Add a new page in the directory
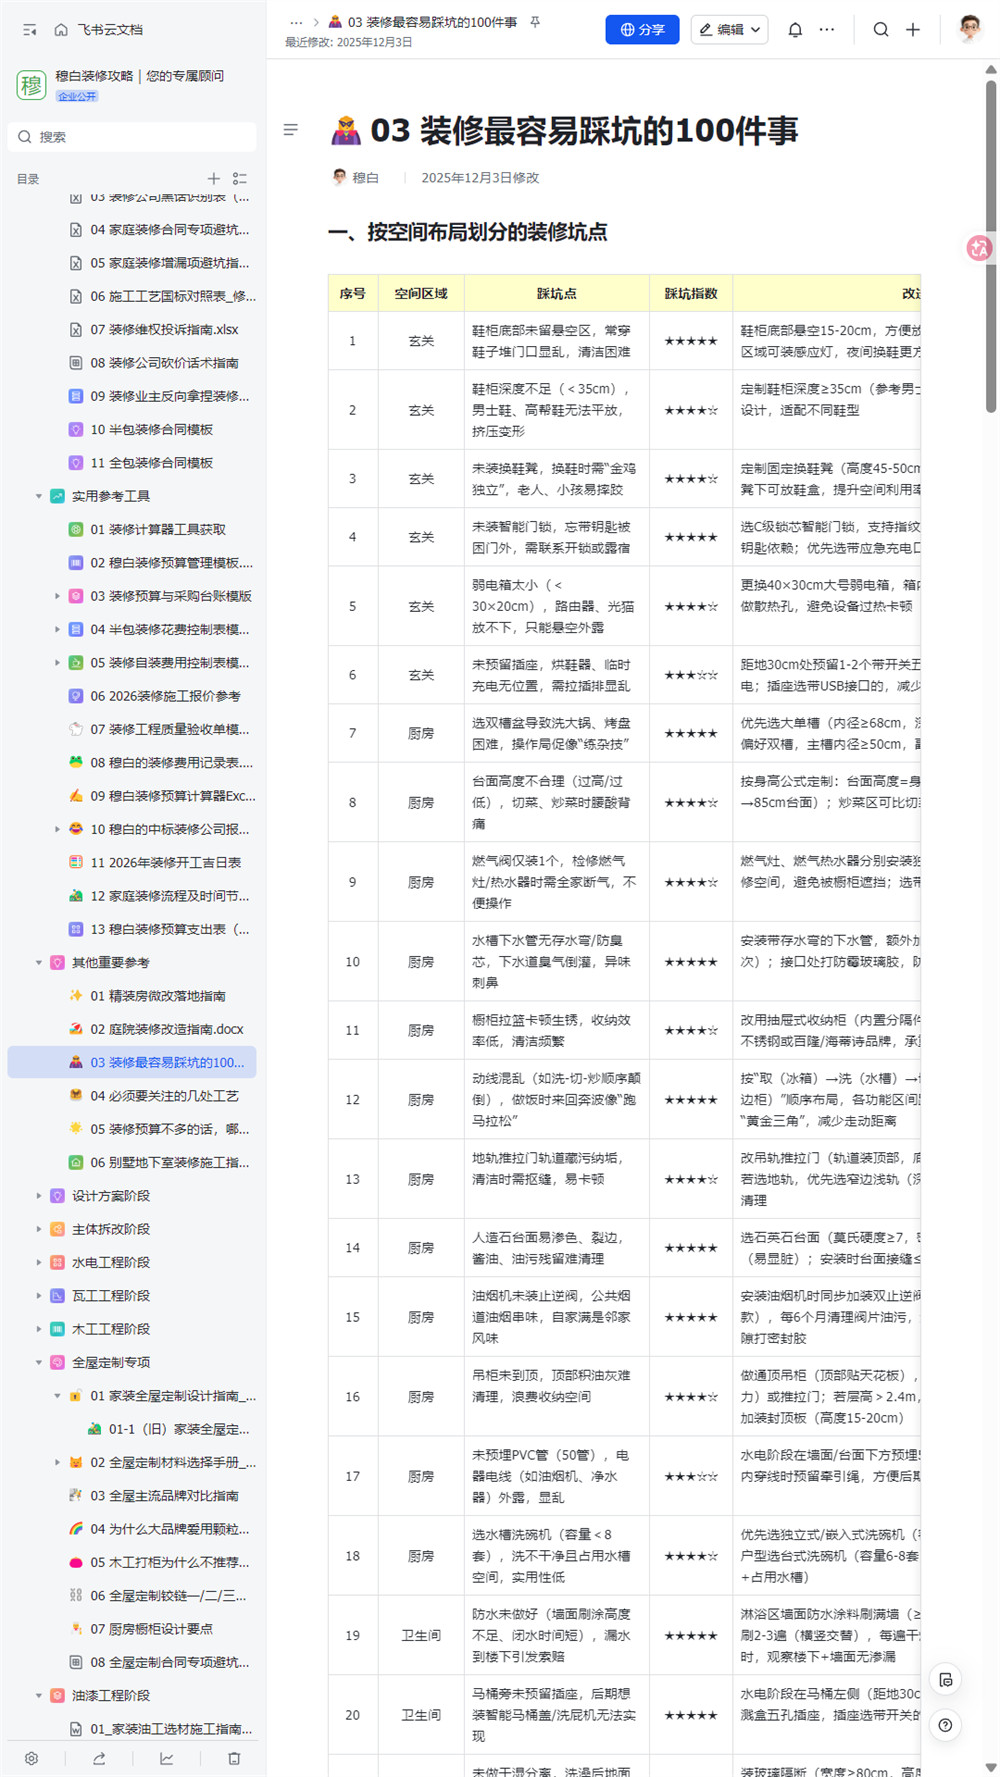The image size is (1000, 1777). (213, 179)
